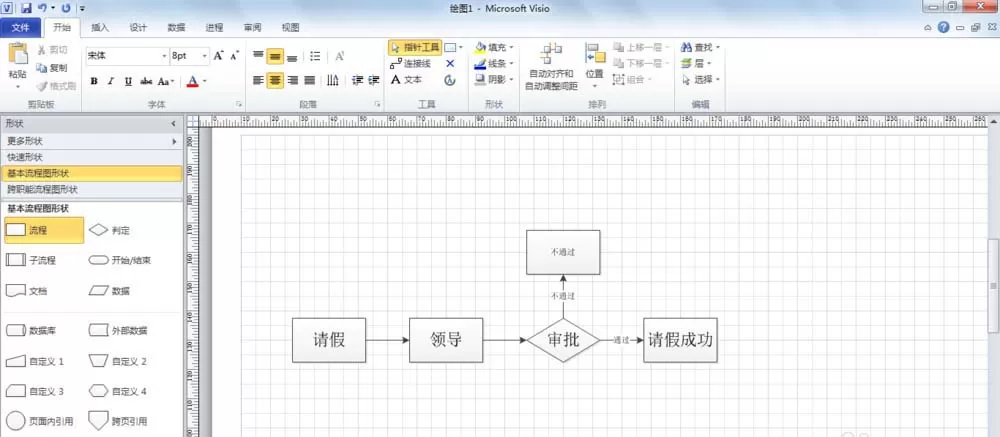Click 自动对齐和自动调整间距 button

coord(552,66)
